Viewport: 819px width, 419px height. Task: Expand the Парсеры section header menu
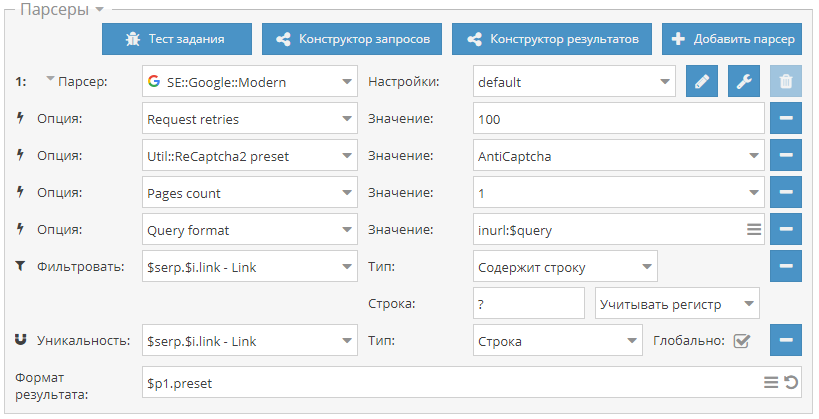point(100,9)
